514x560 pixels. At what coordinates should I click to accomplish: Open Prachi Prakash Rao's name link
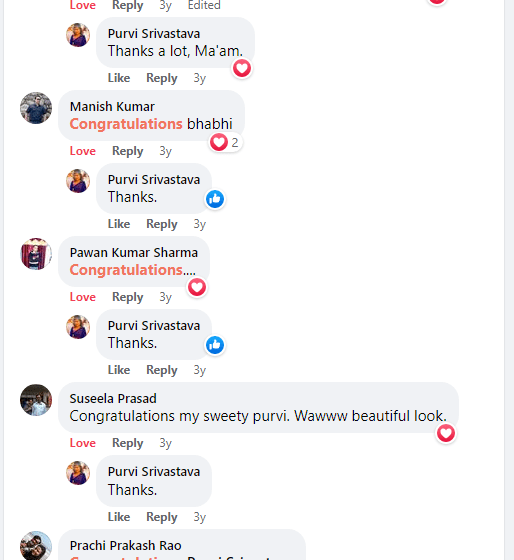[125, 546]
